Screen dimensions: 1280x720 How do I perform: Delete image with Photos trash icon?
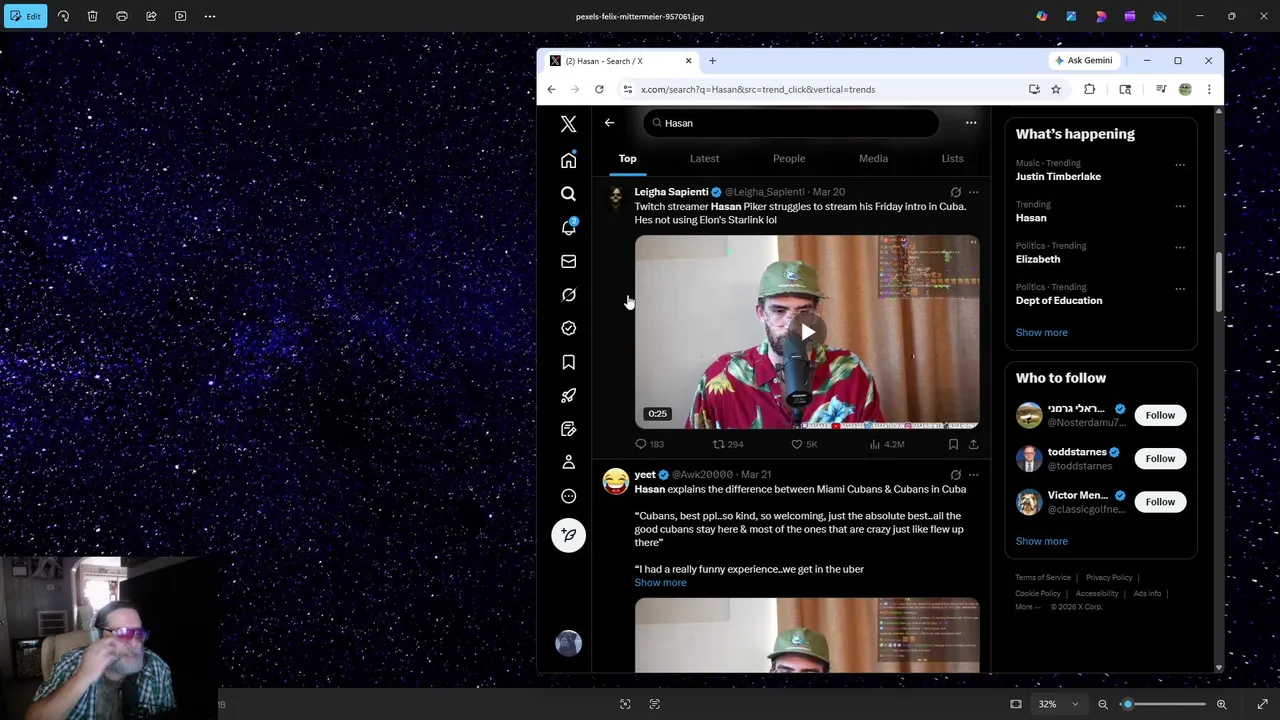92,16
